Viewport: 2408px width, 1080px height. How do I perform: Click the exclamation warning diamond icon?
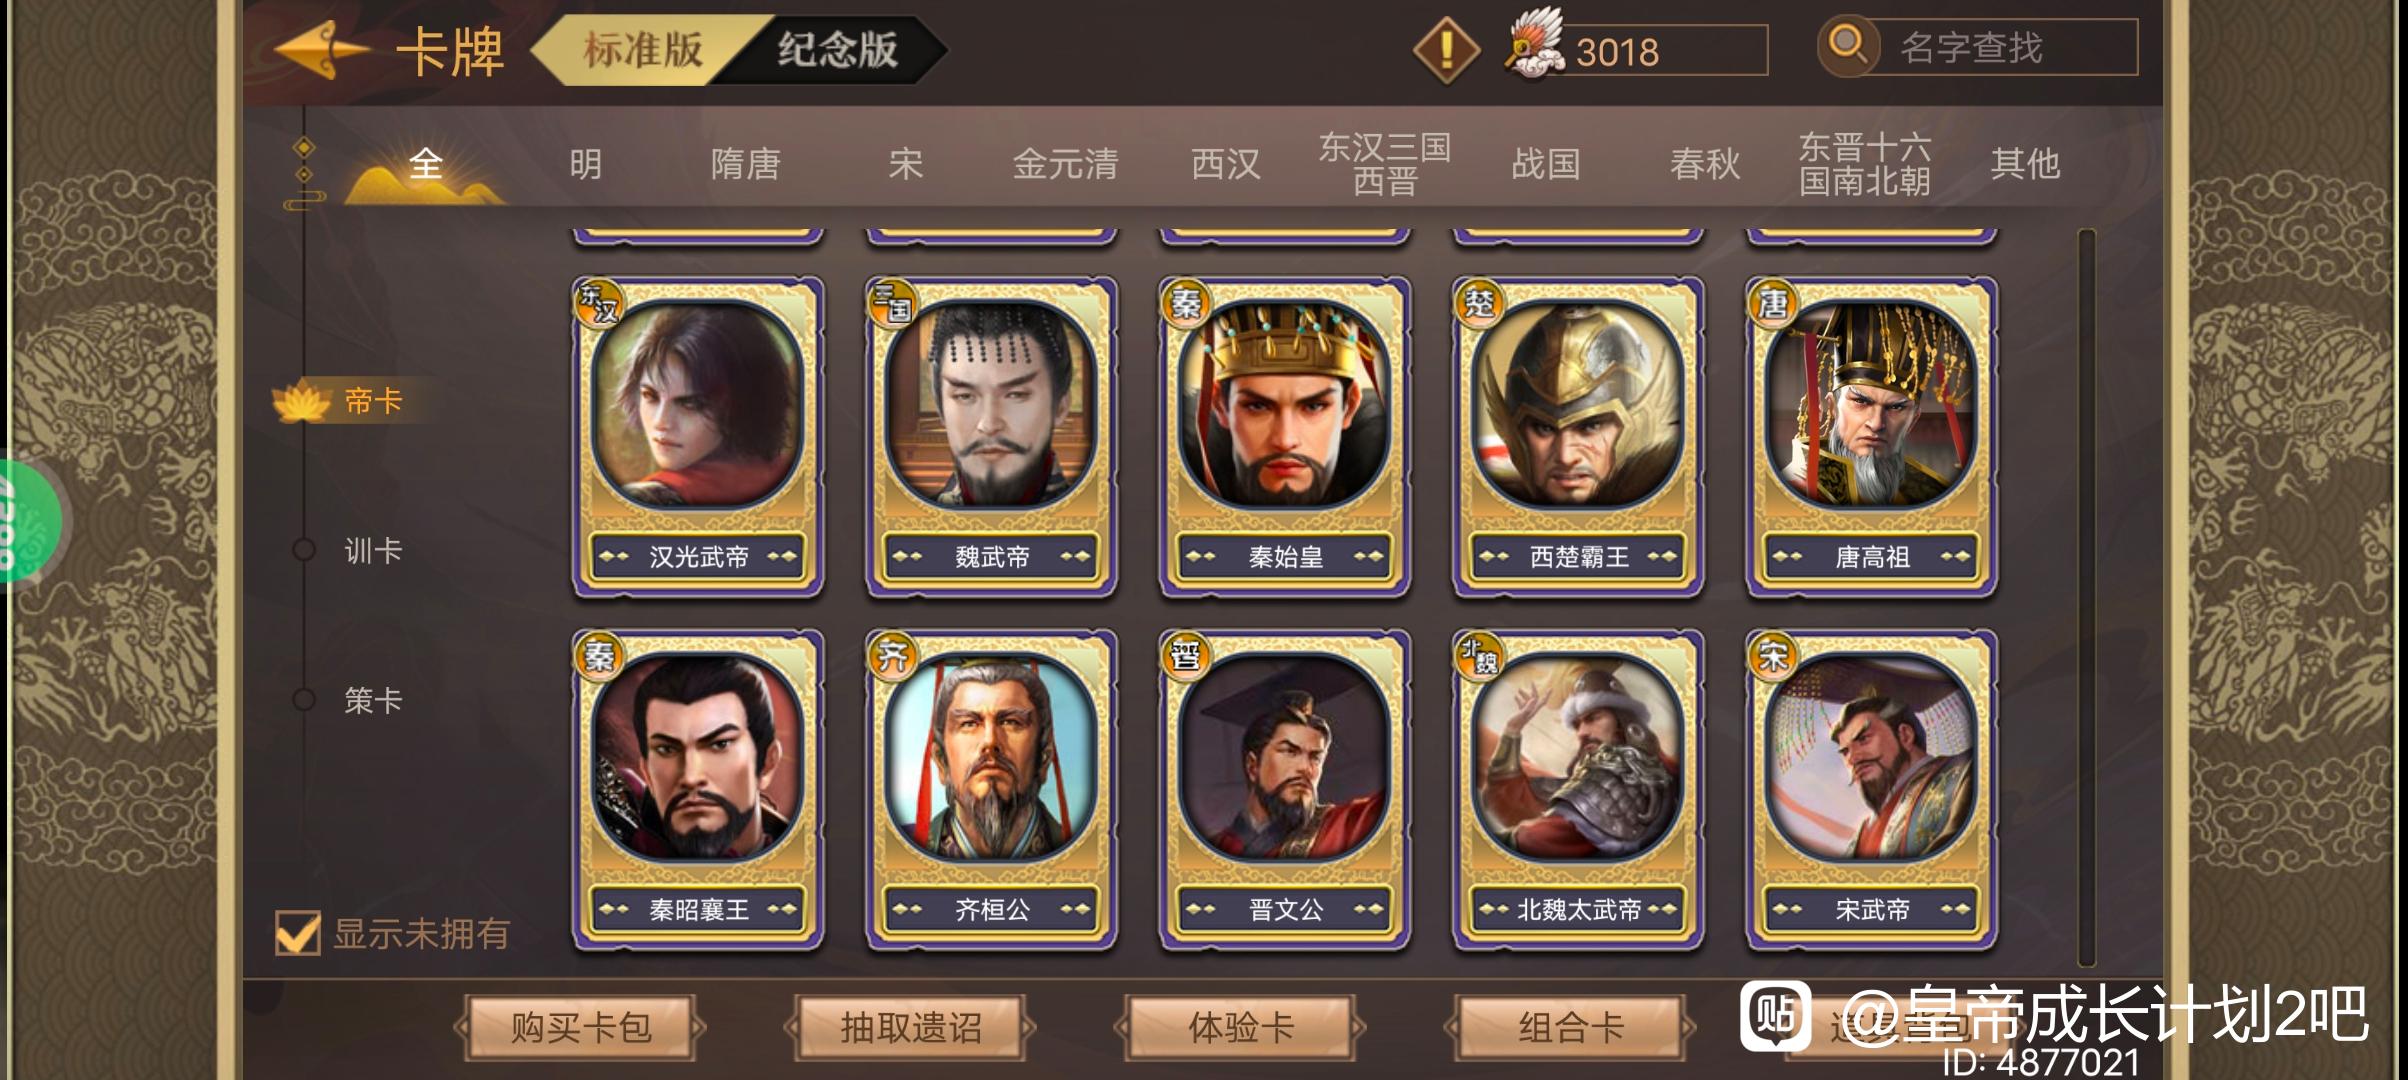(1446, 49)
